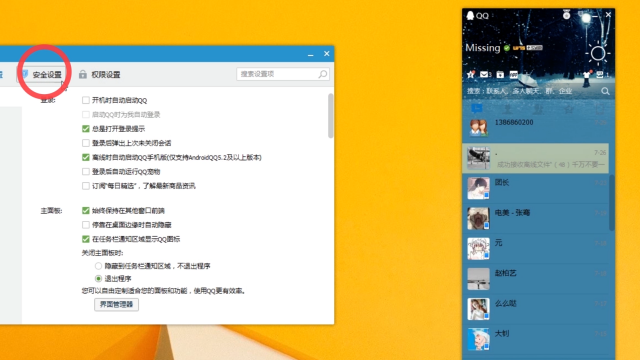Switch to conversations tab in QQ panel
640x360 pixels.
click(x=476, y=109)
